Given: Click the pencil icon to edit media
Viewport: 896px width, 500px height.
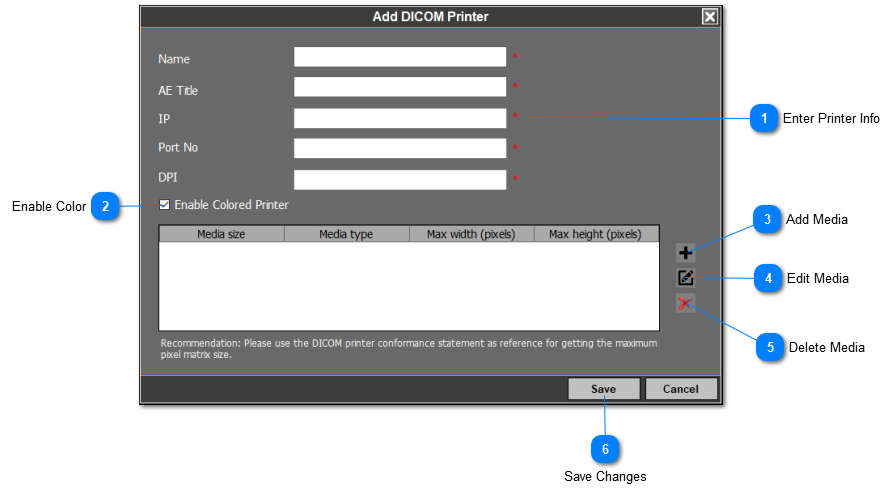Looking at the screenshot, I should (x=686, y=278).
